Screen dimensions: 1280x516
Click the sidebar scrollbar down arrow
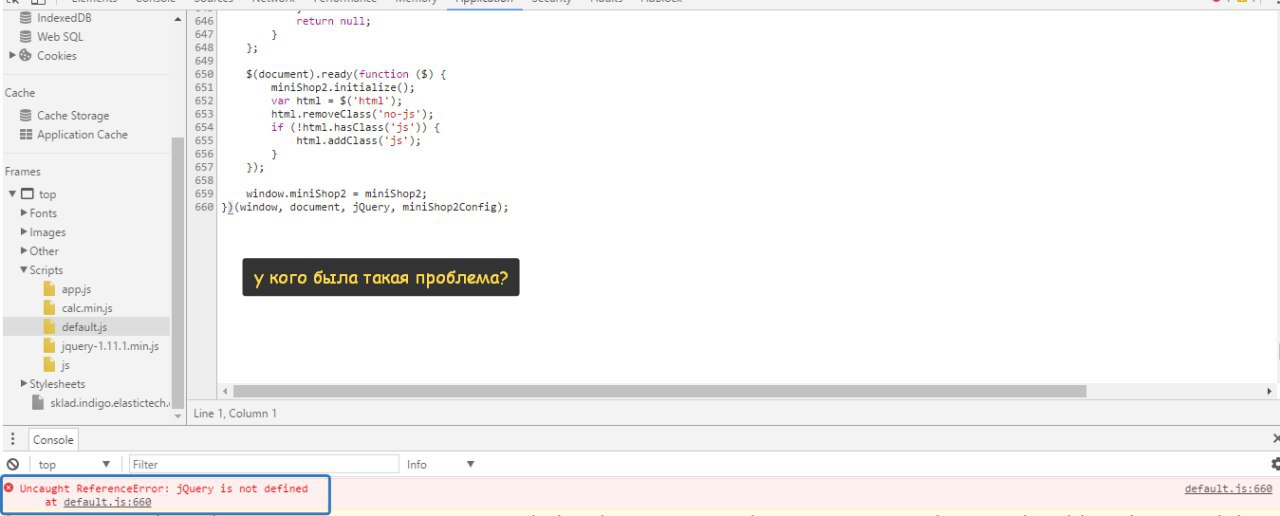click(x=179, y=414)
